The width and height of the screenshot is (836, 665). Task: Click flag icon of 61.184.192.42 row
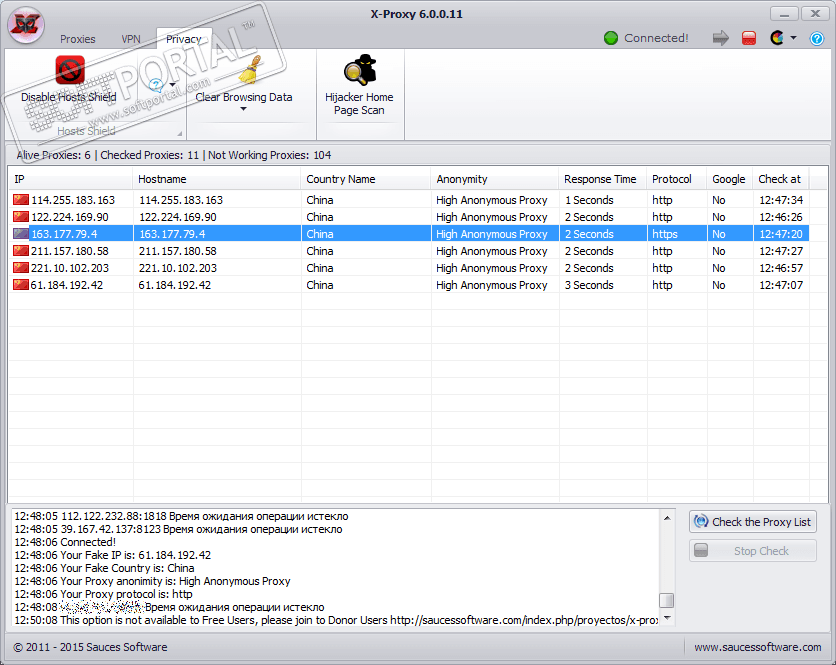tap(21, 285)
